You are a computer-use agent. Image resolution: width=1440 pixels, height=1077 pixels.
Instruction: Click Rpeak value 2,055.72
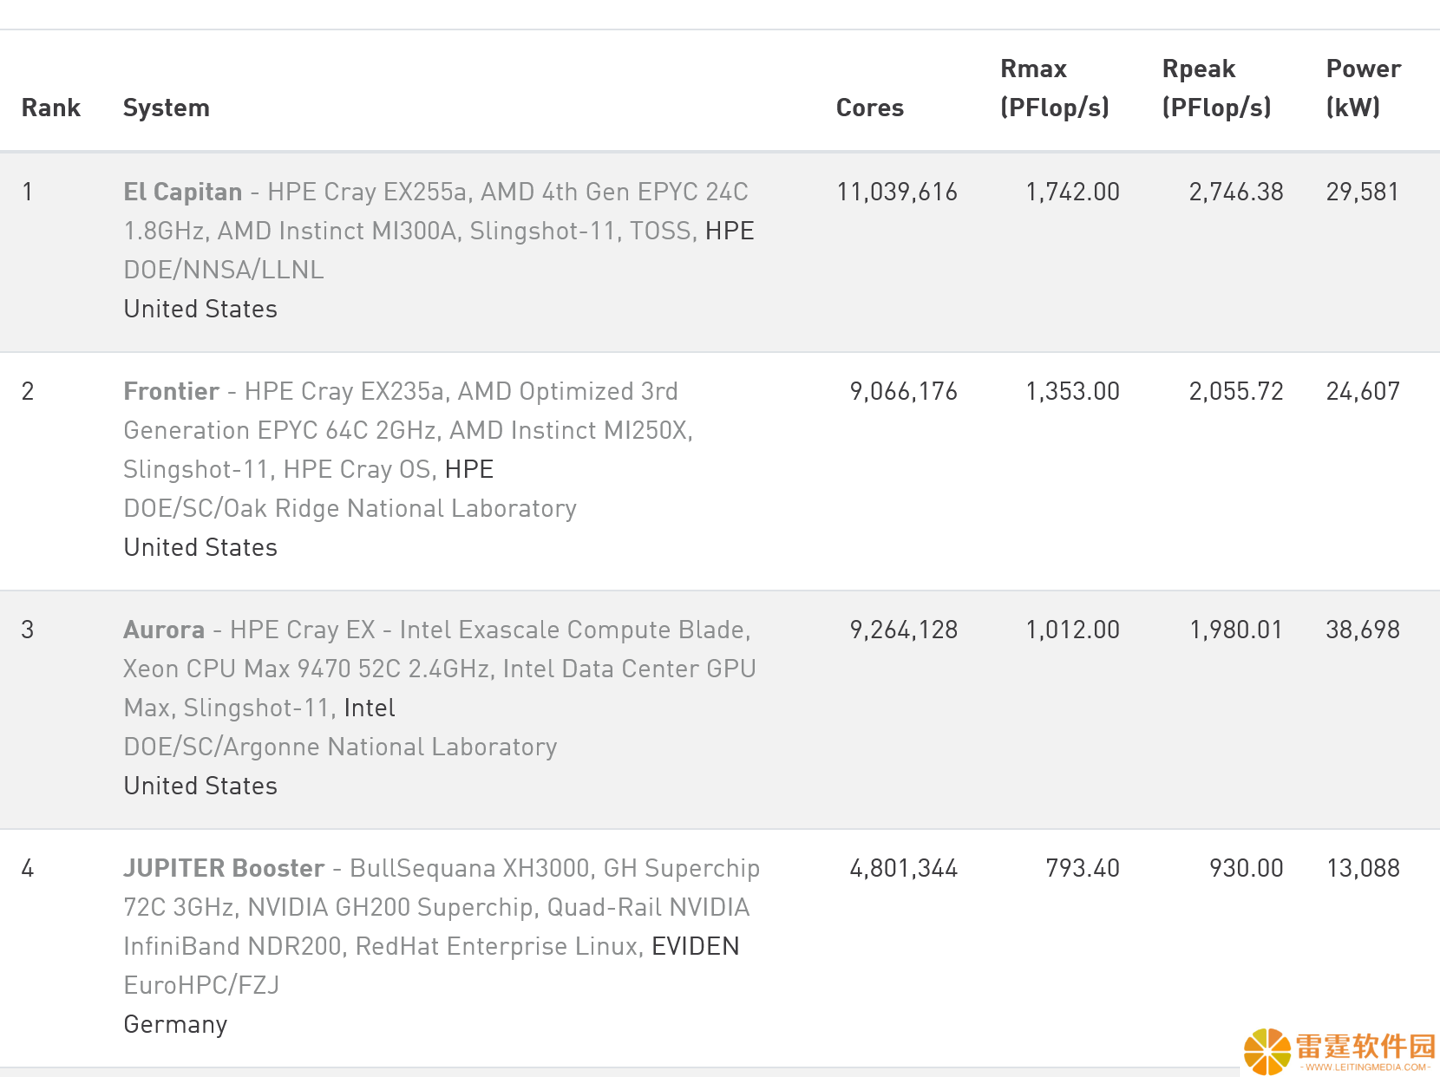(1236, 391)
